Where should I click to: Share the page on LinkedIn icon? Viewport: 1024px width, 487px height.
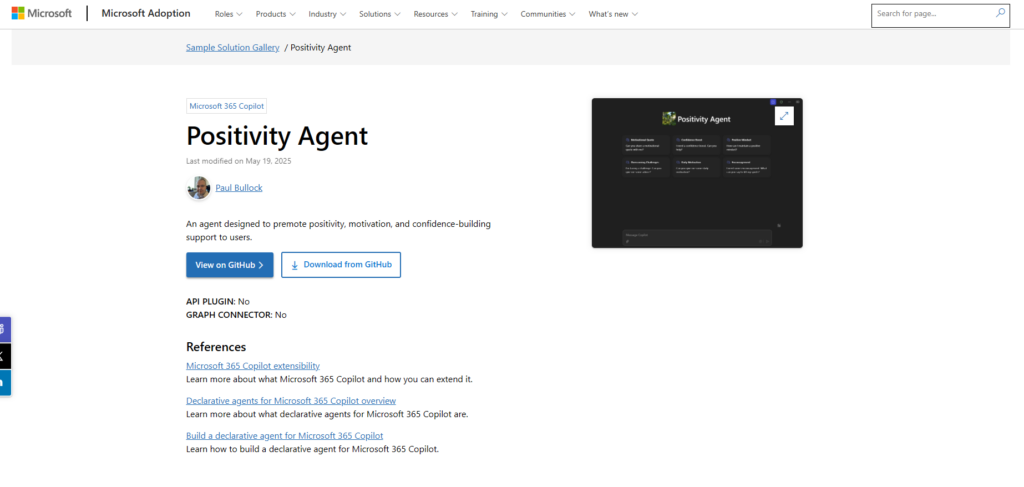pyautogui.click(x=4, y=382)
